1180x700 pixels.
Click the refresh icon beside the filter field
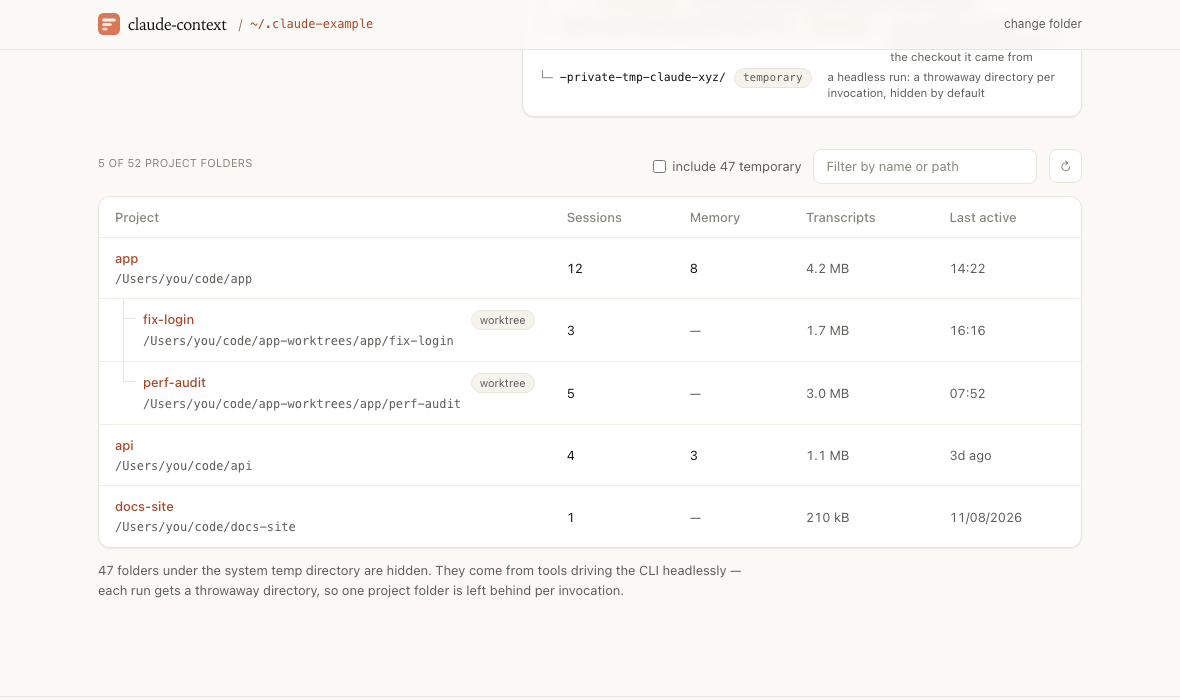(x=1065, y=166)
